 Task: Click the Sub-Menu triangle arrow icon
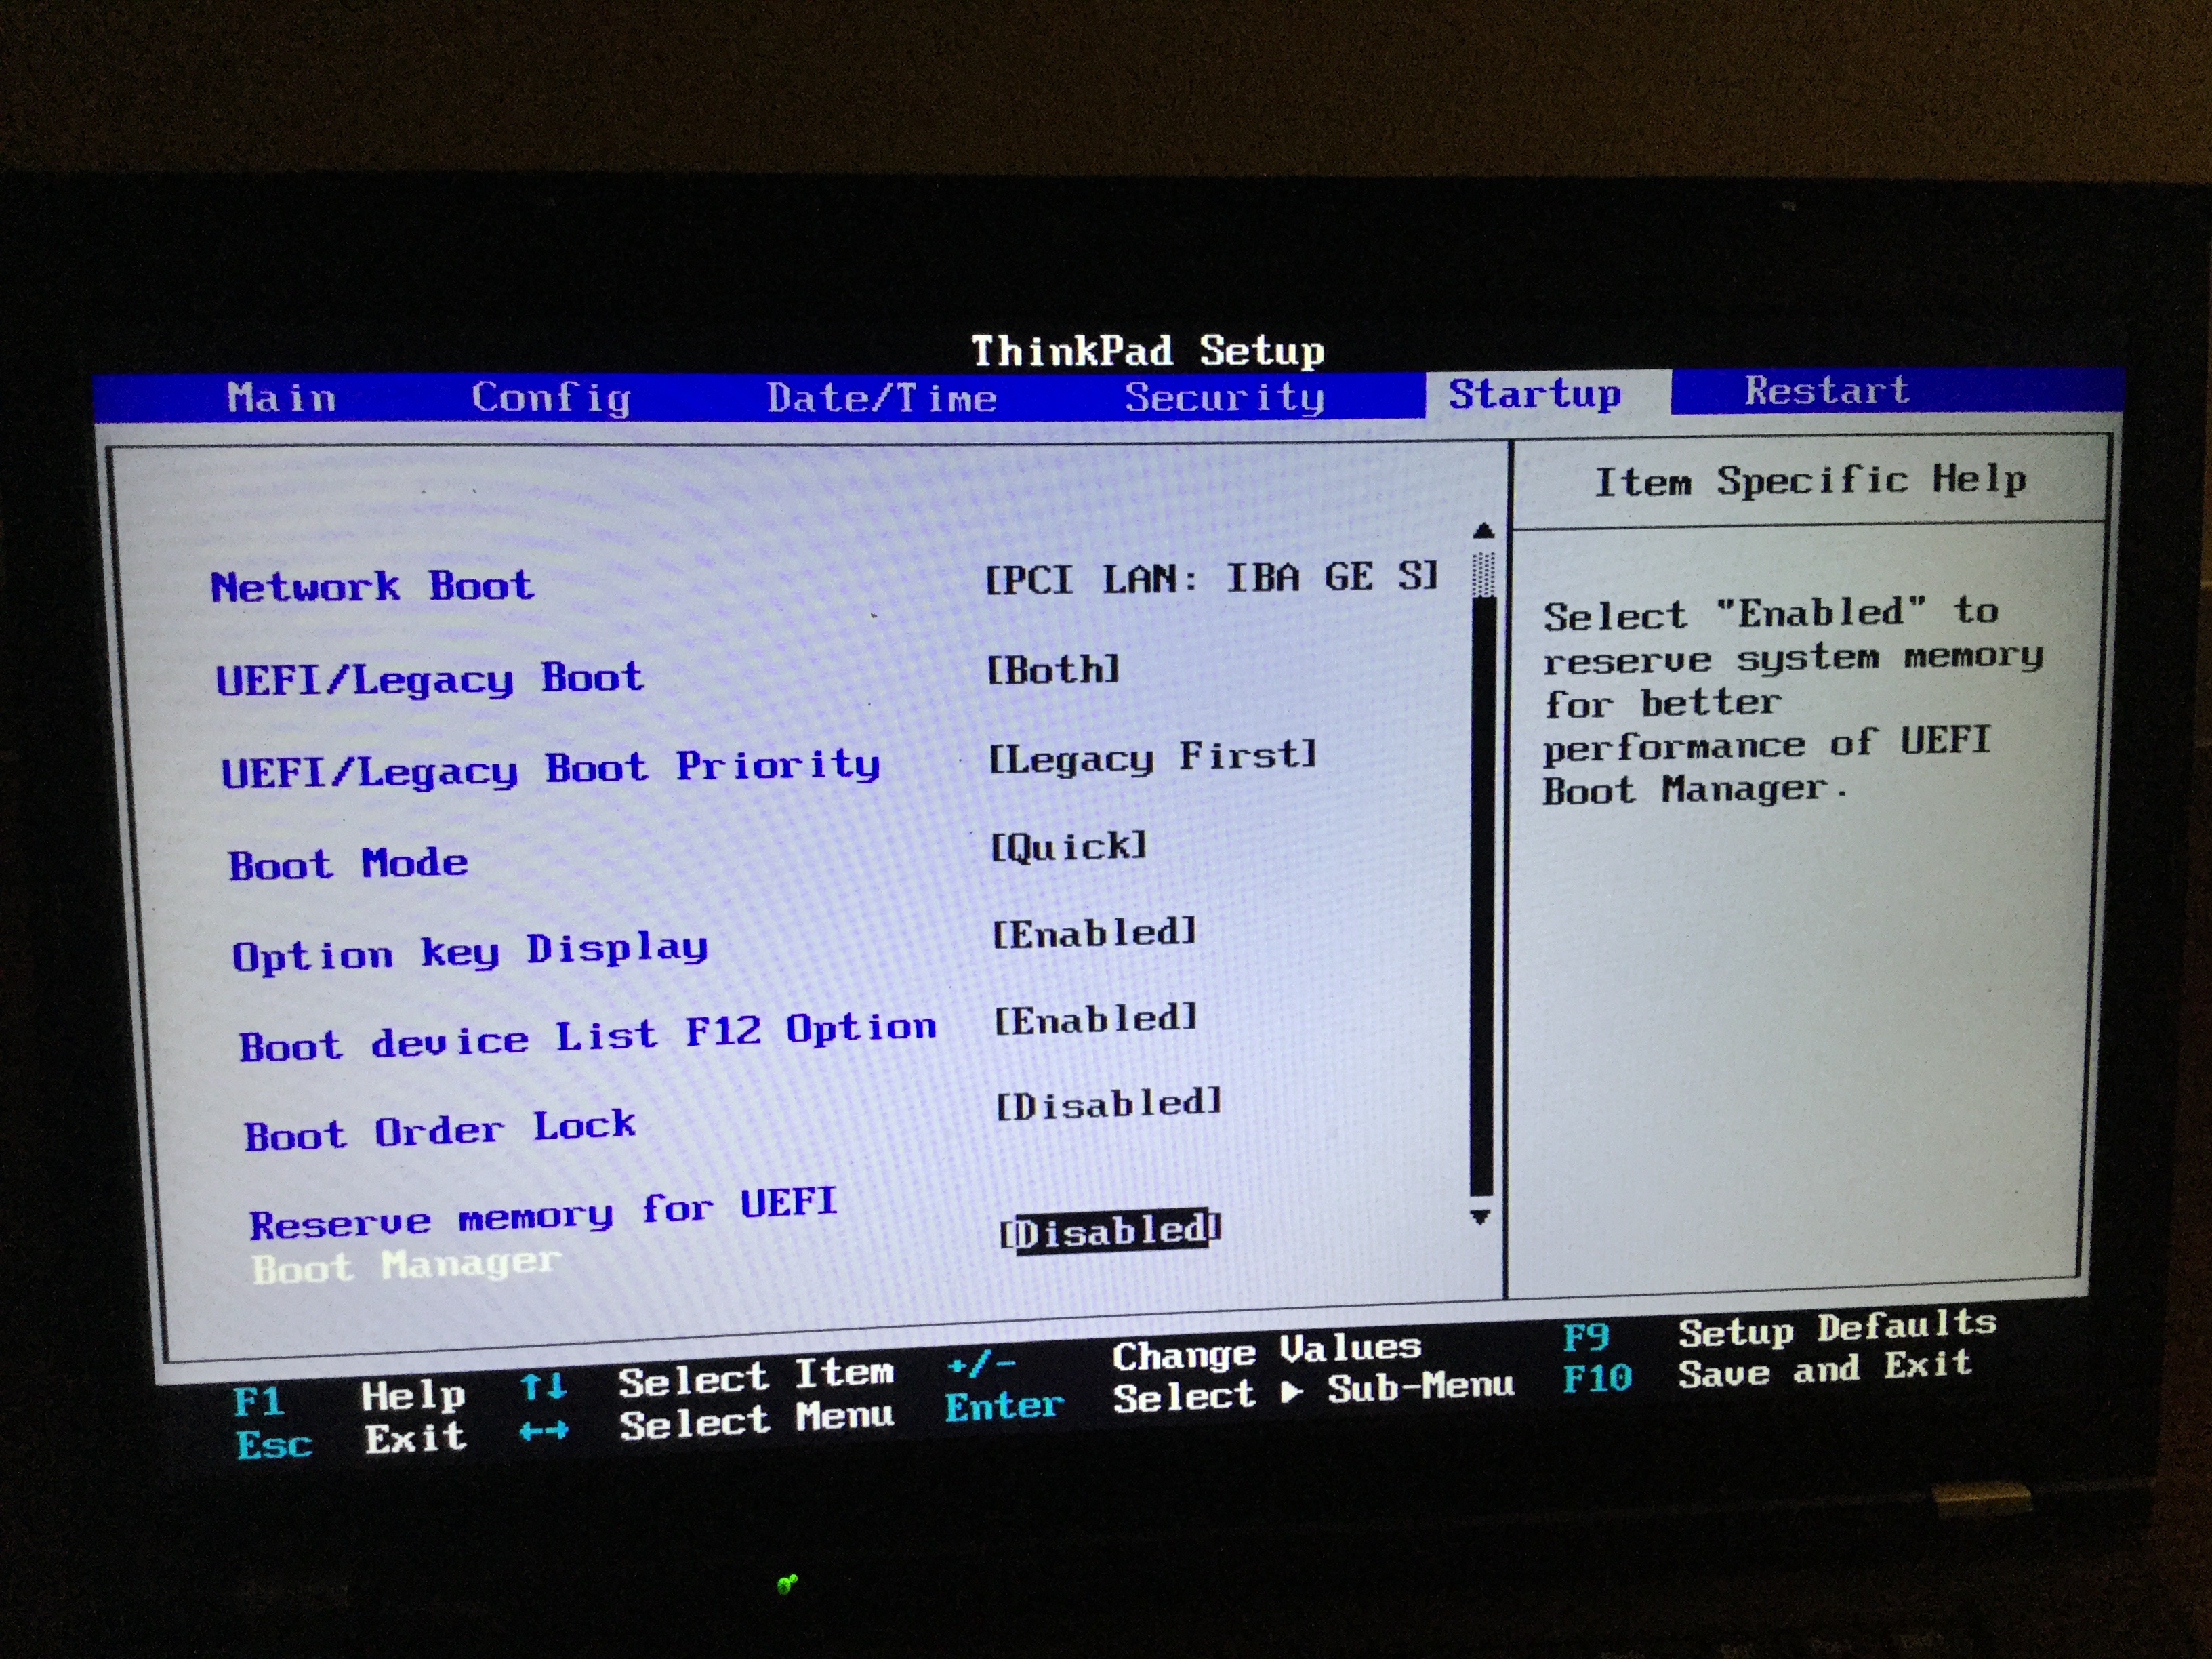pos(1291,1391)
